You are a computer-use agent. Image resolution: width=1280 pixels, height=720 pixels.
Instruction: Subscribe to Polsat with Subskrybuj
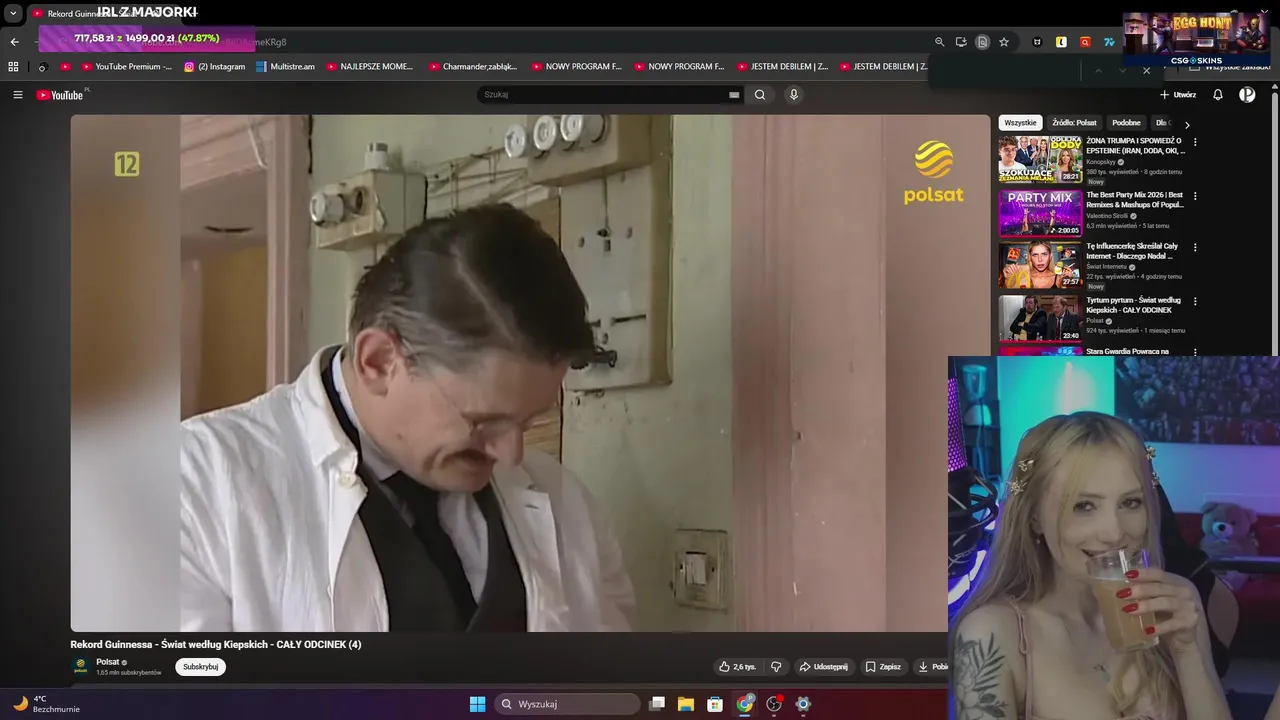(200, 667)
